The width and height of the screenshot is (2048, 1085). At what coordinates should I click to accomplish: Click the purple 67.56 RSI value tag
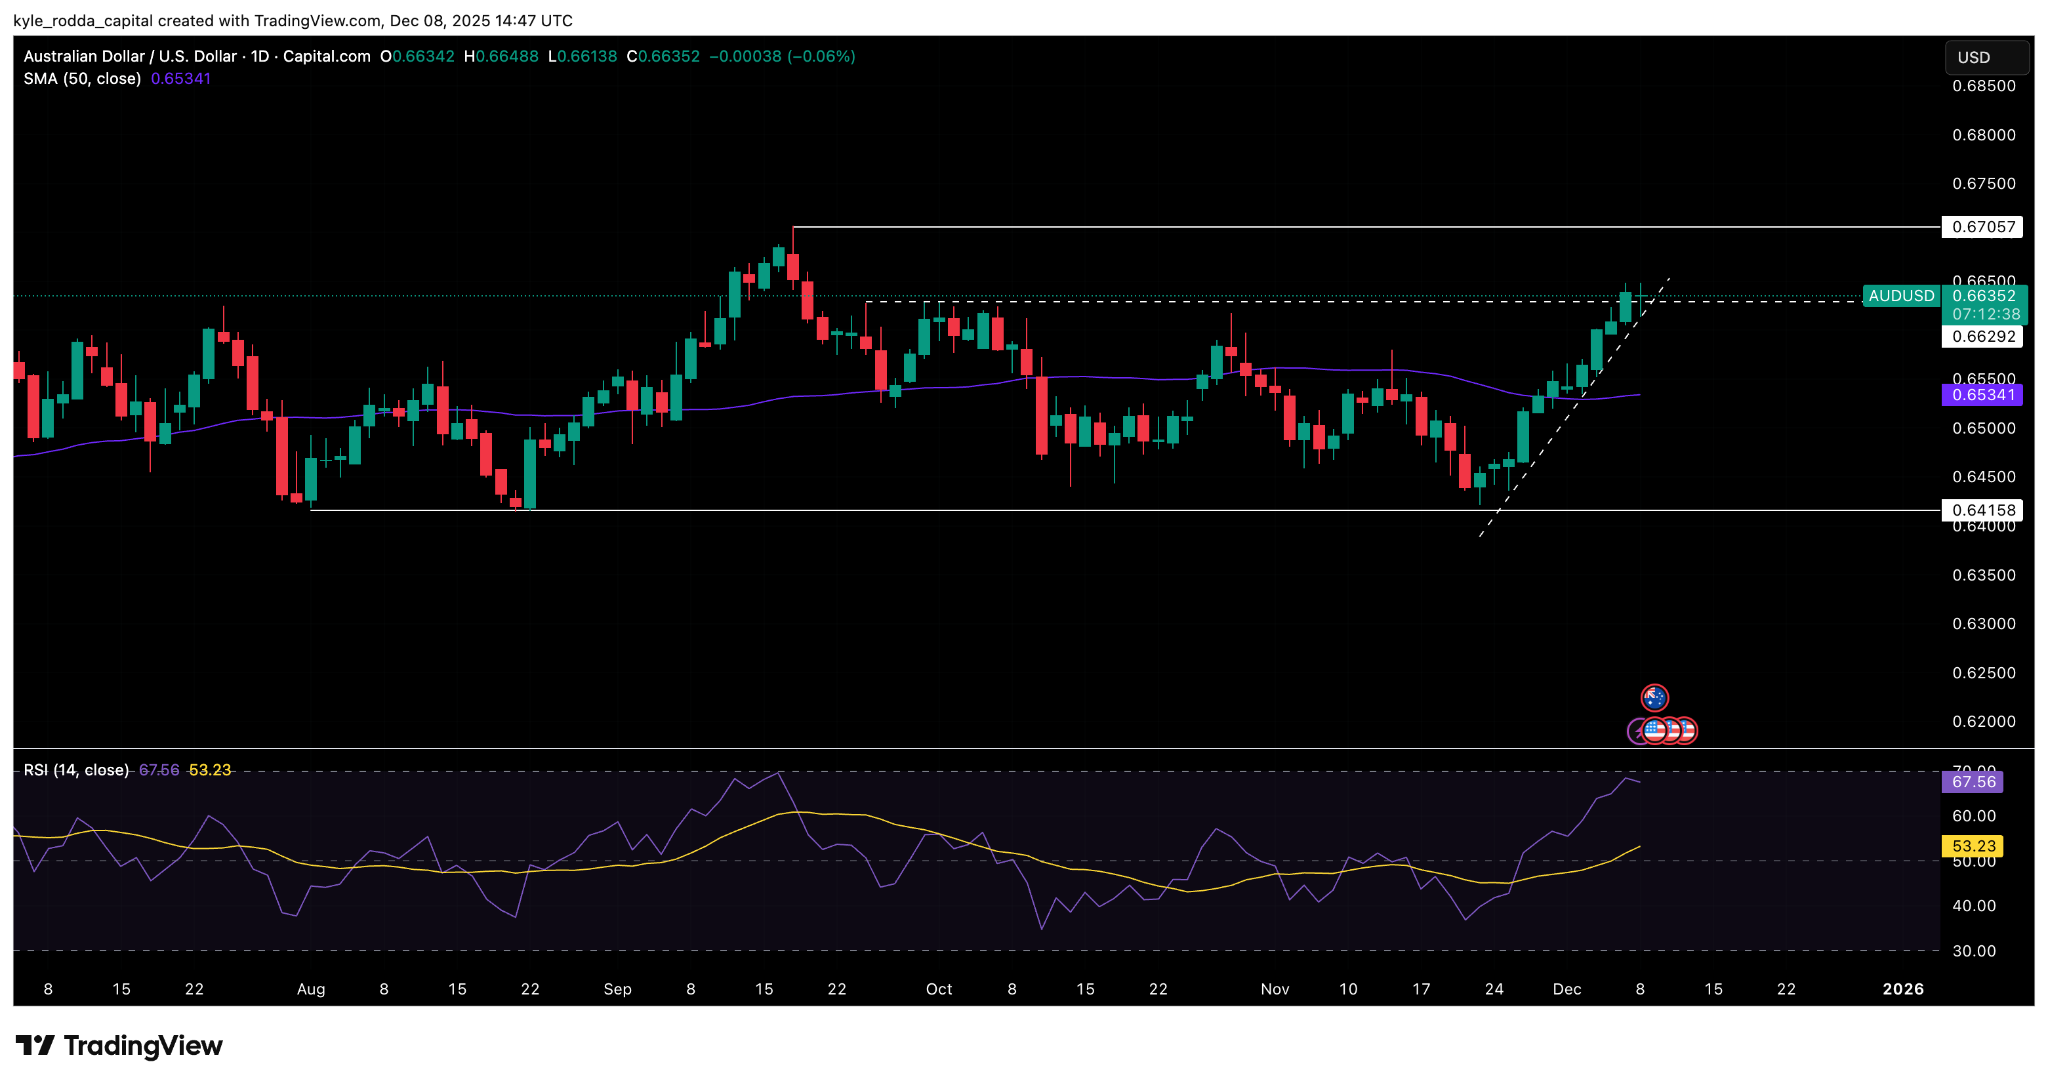click(x=1973, y=782)
